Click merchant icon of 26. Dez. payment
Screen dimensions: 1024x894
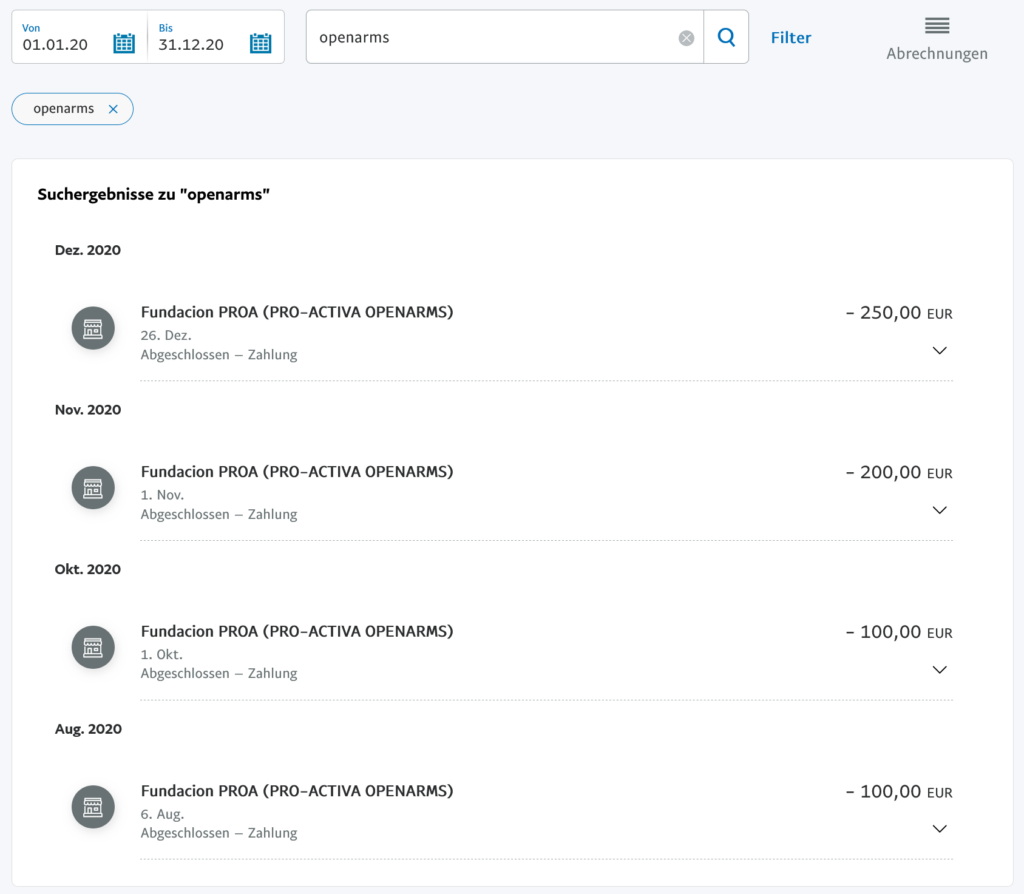coord(93,328)
